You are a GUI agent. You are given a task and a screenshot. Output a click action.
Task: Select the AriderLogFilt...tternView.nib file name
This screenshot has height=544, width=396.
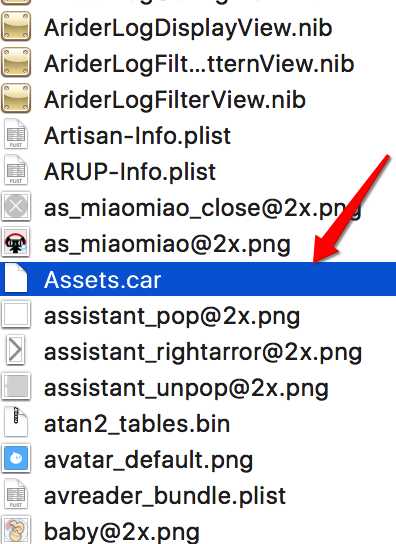coord(199,64)
